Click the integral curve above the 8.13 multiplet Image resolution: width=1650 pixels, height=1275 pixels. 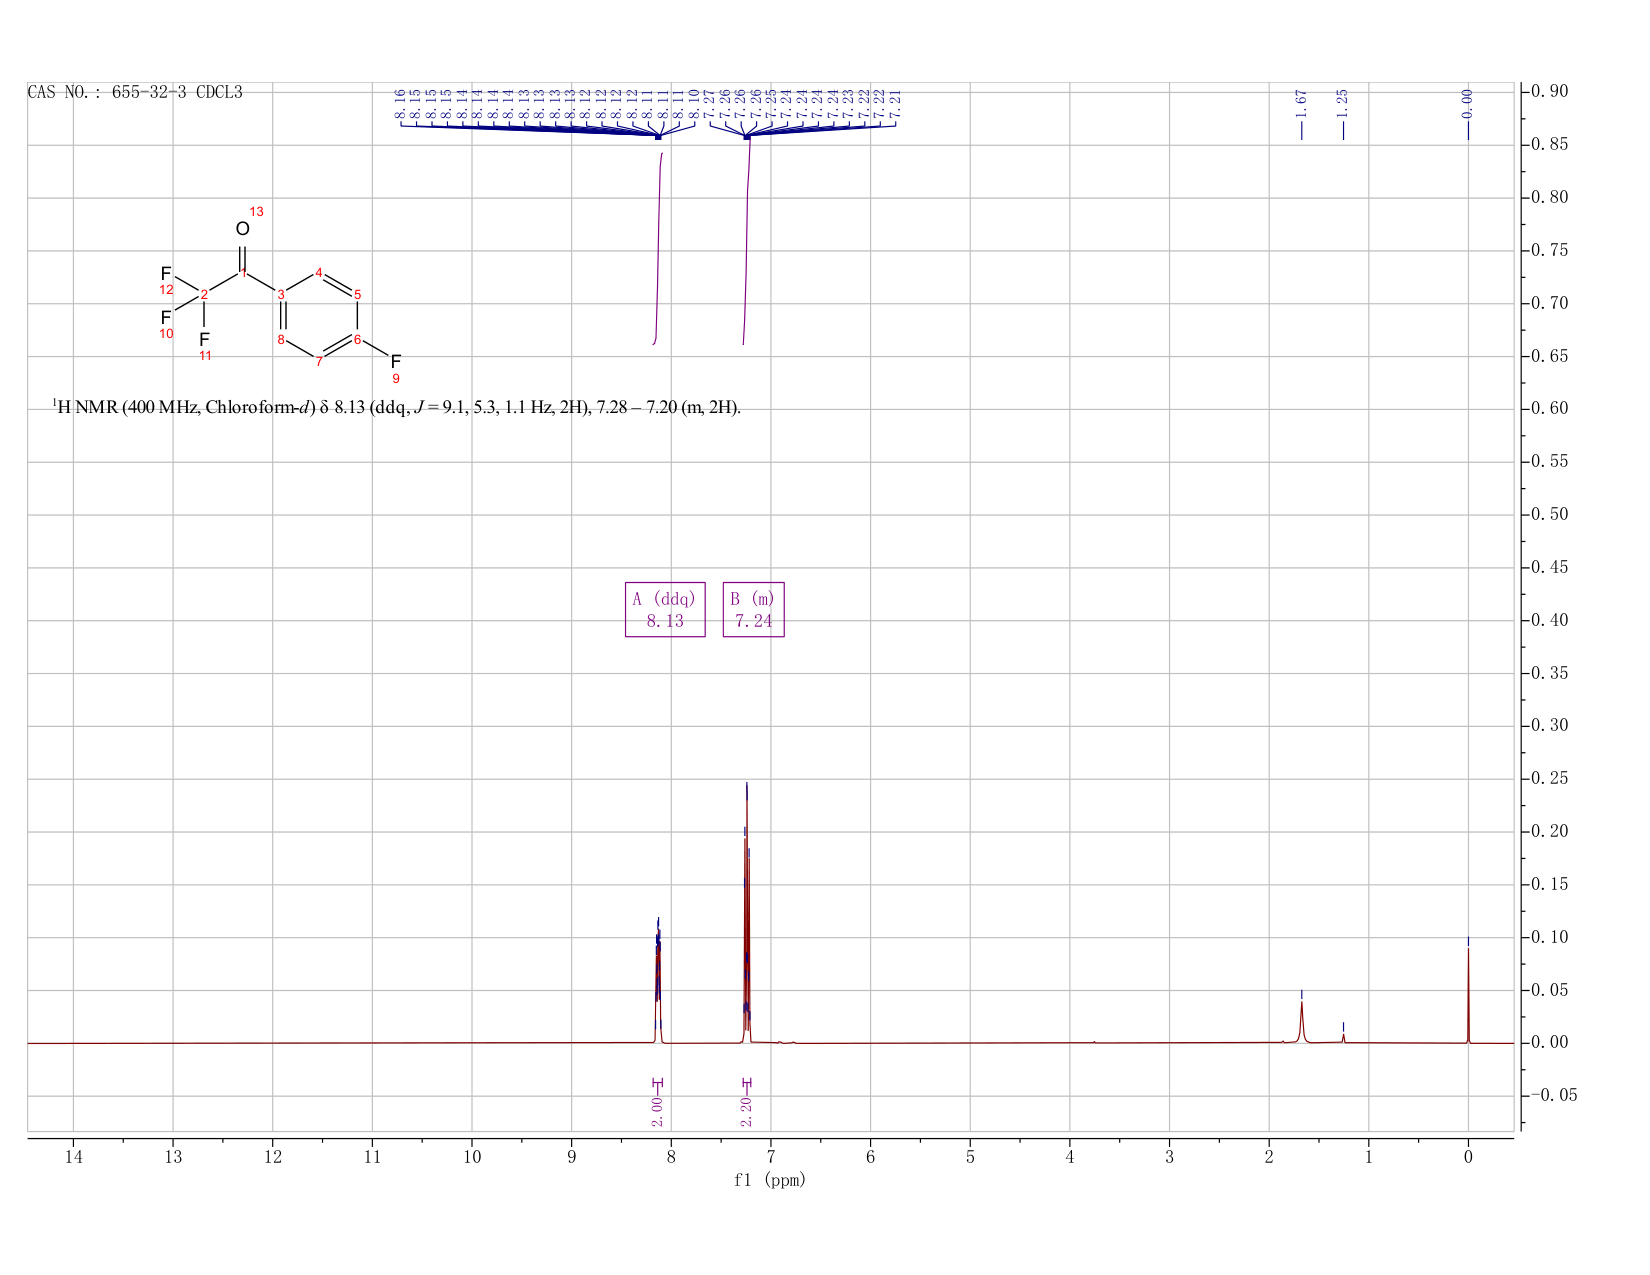(x=658, y=250)
